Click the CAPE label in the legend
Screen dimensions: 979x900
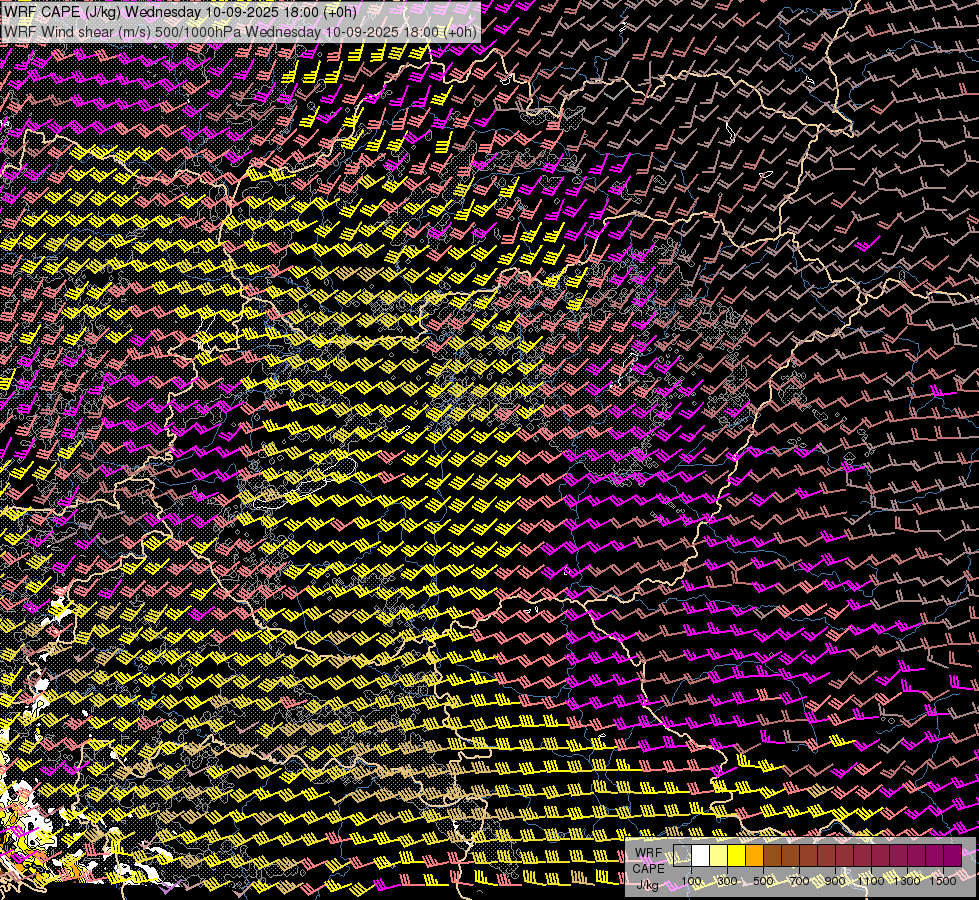[x=648, y=868]
